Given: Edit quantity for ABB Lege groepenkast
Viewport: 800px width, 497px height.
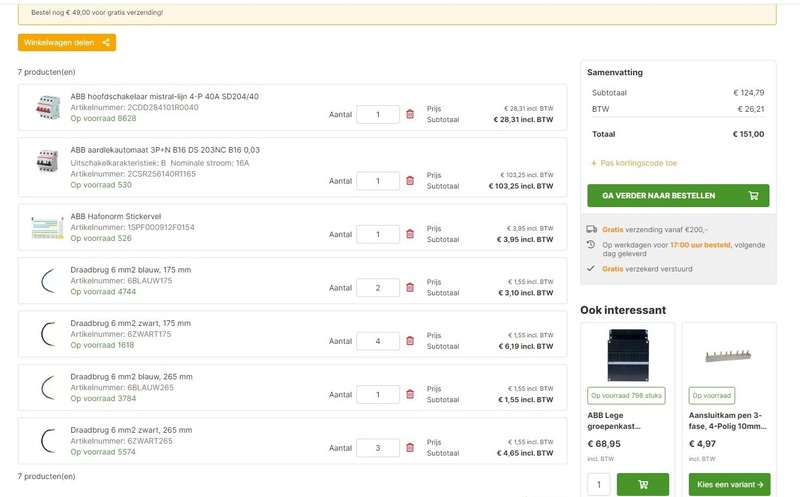Looking at the screenshot, I should pyautogui.click(x=598, y=484).
